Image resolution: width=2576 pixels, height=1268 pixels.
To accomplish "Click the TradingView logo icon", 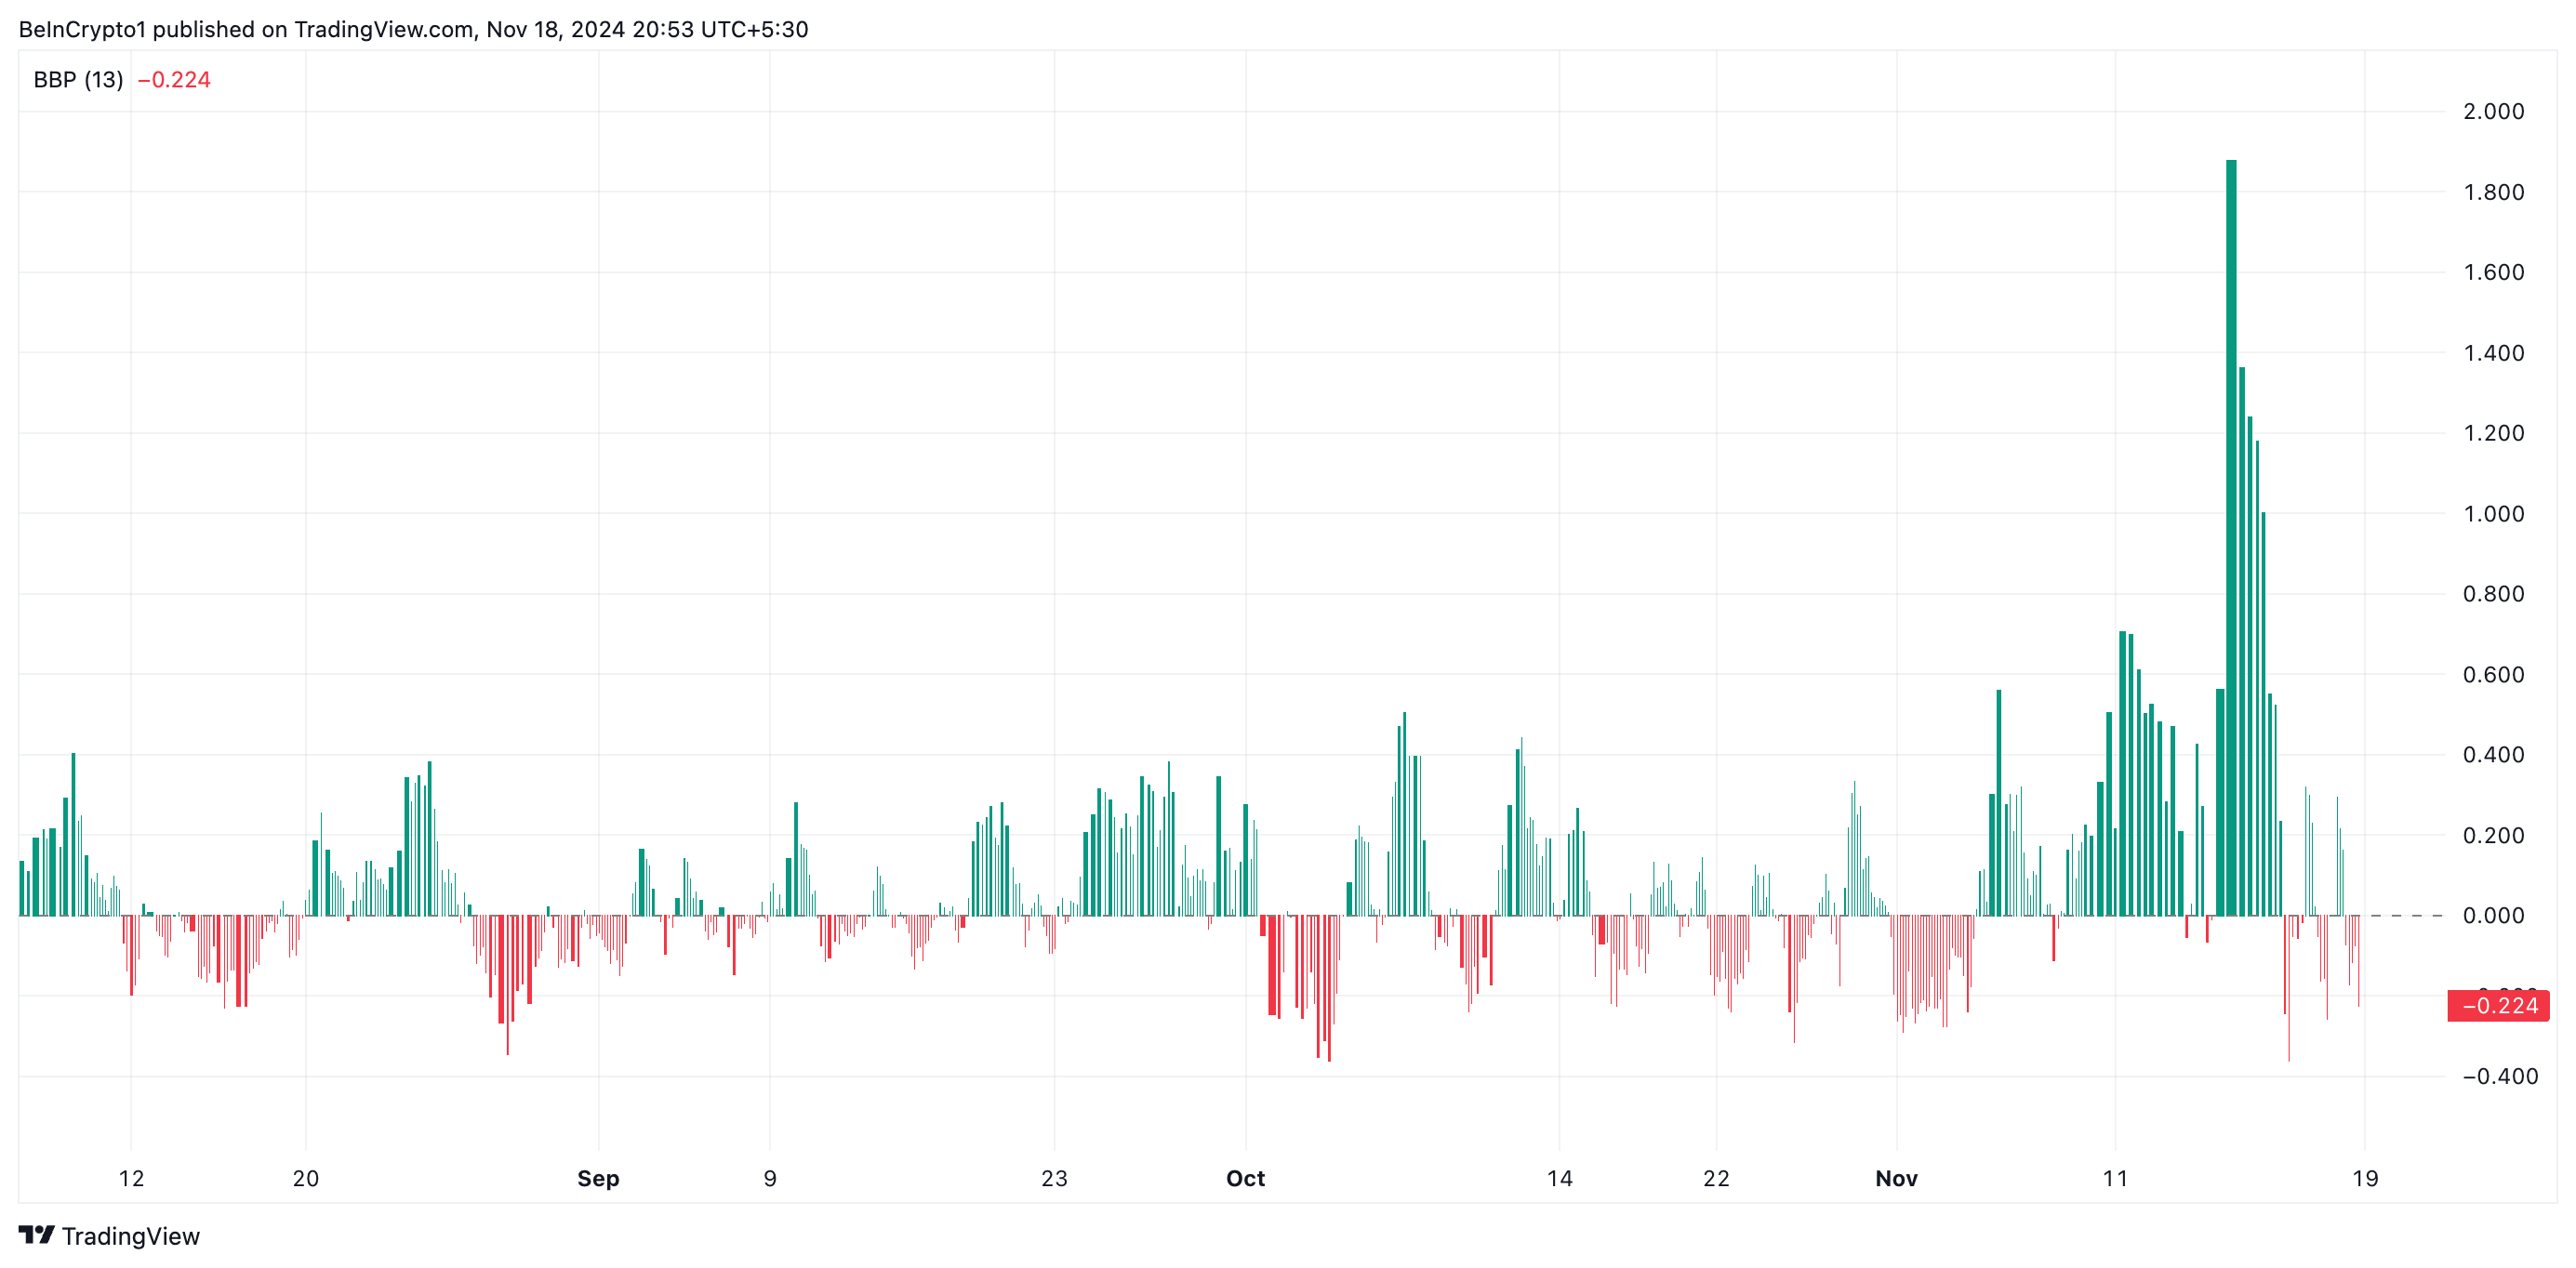I will pos(36,1235).
